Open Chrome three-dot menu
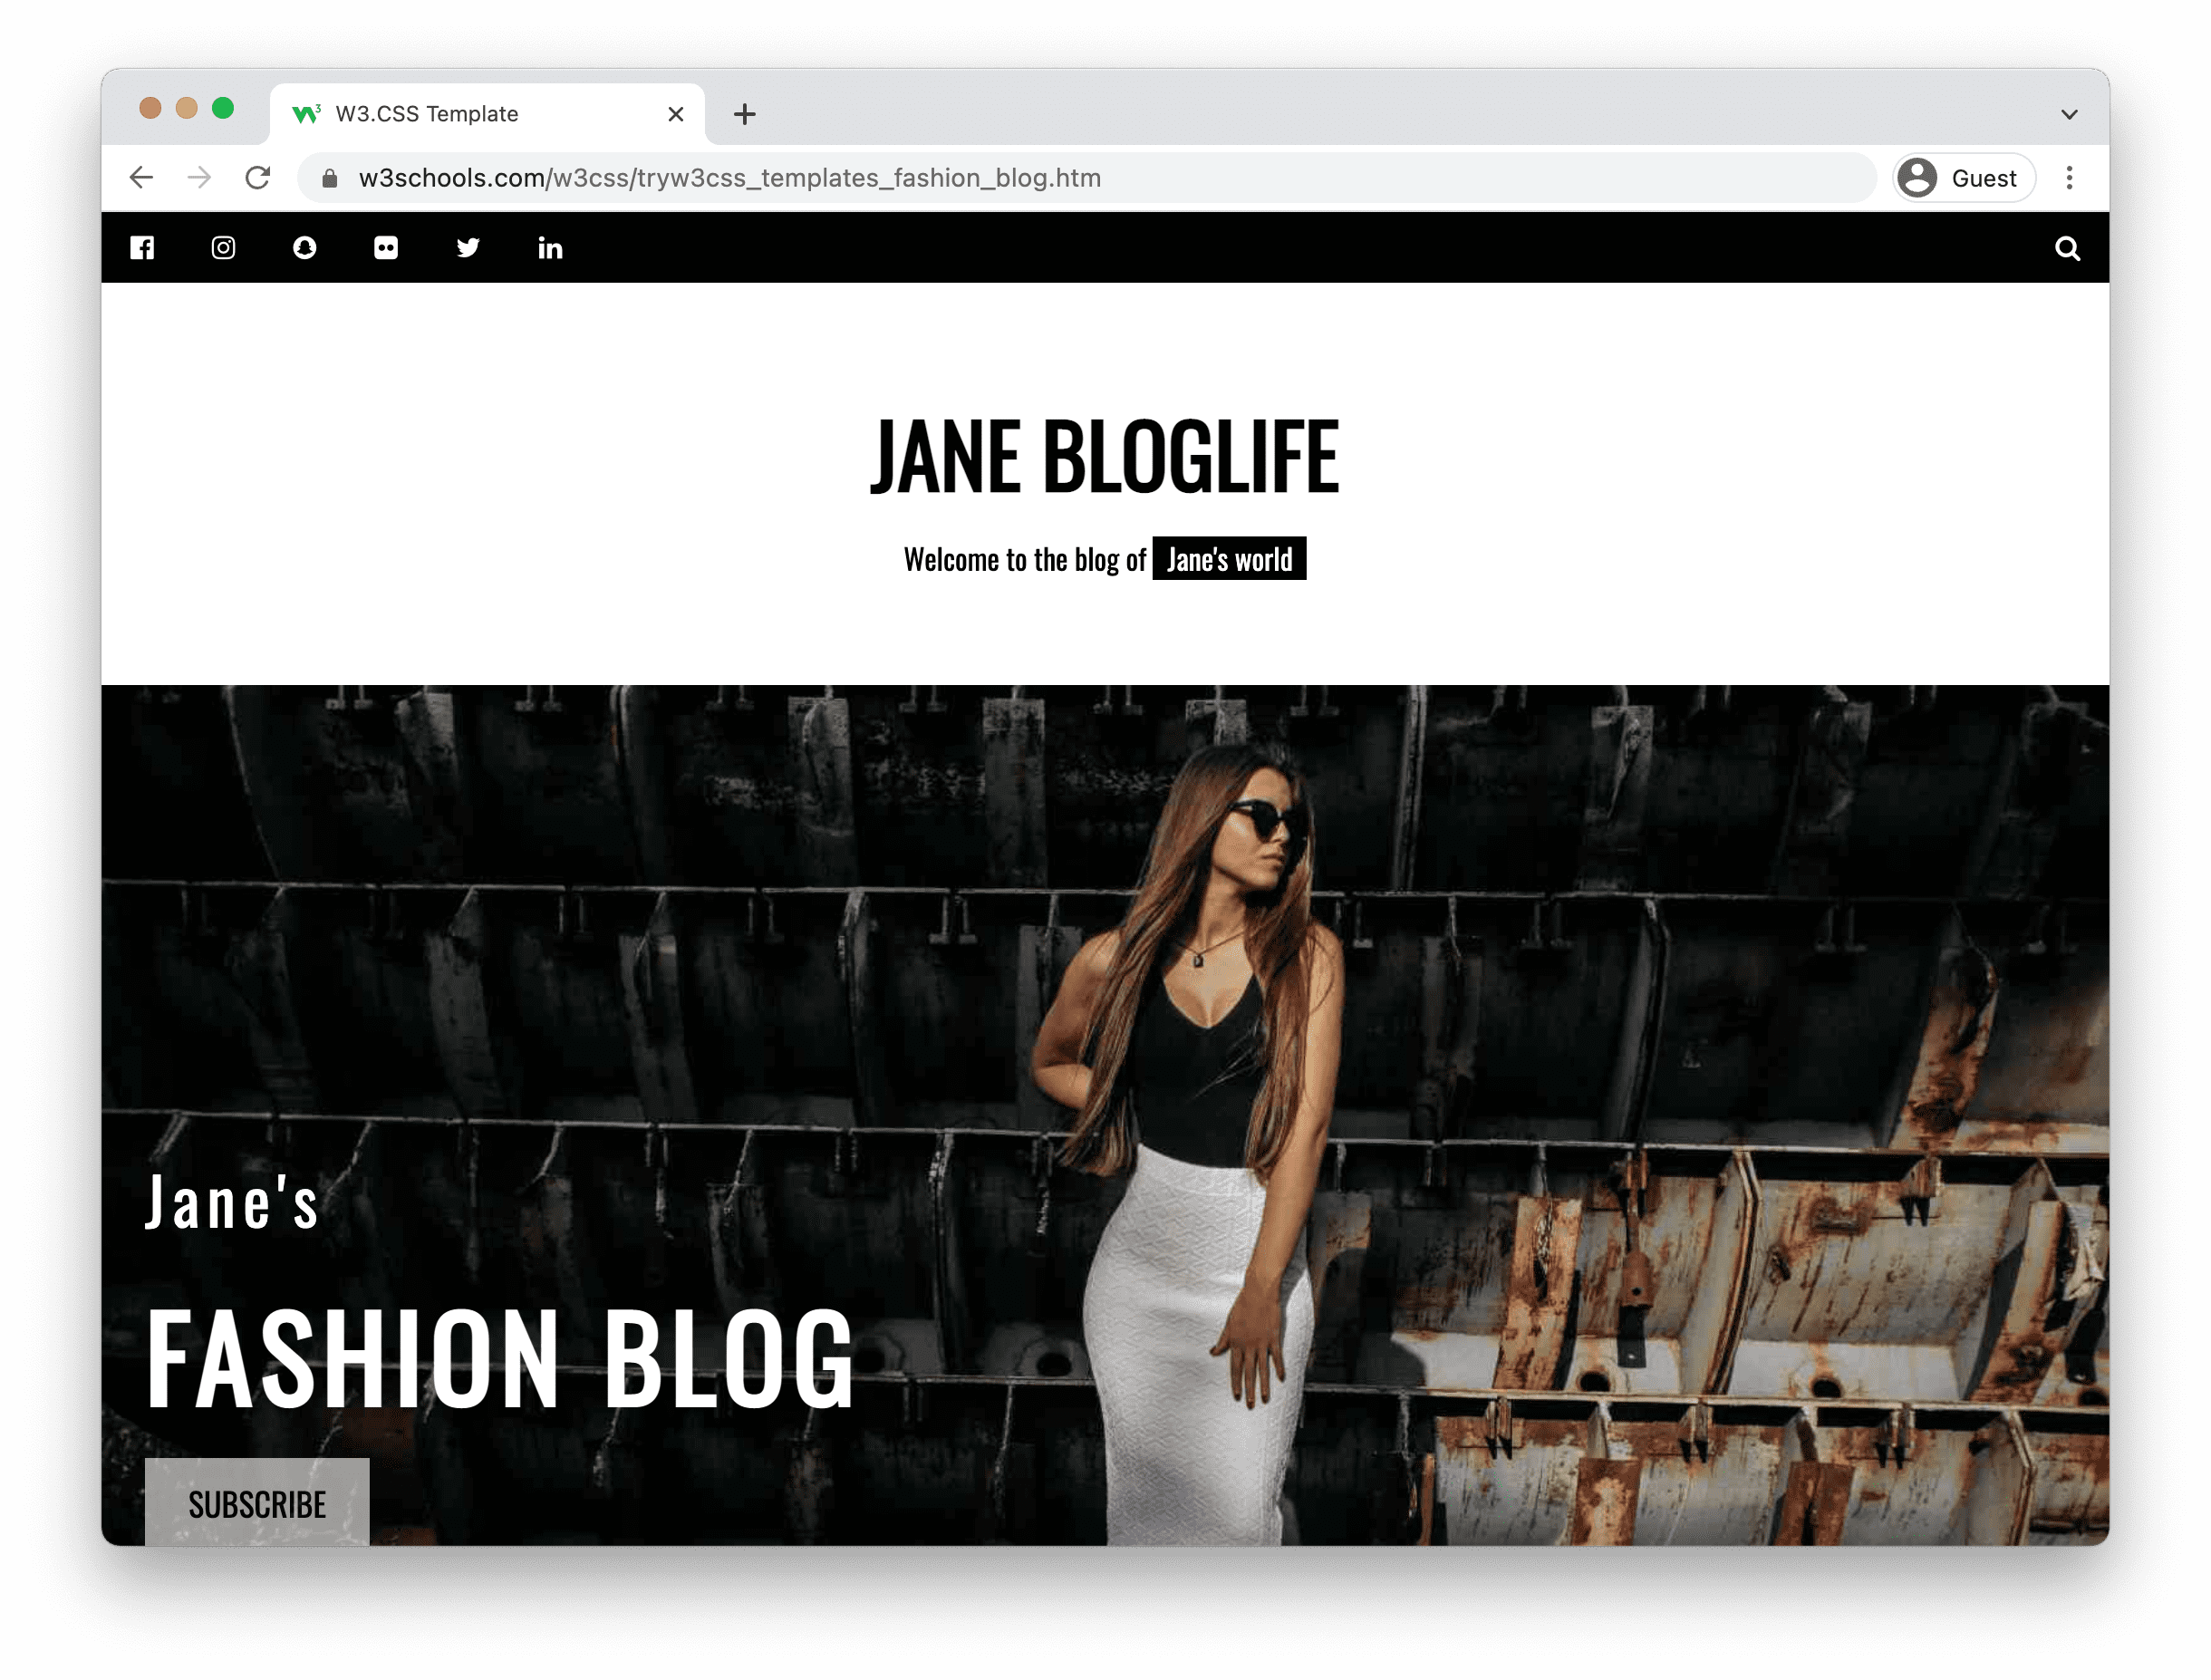Screen dimensions: 2211x1680 coord(2069,178)
